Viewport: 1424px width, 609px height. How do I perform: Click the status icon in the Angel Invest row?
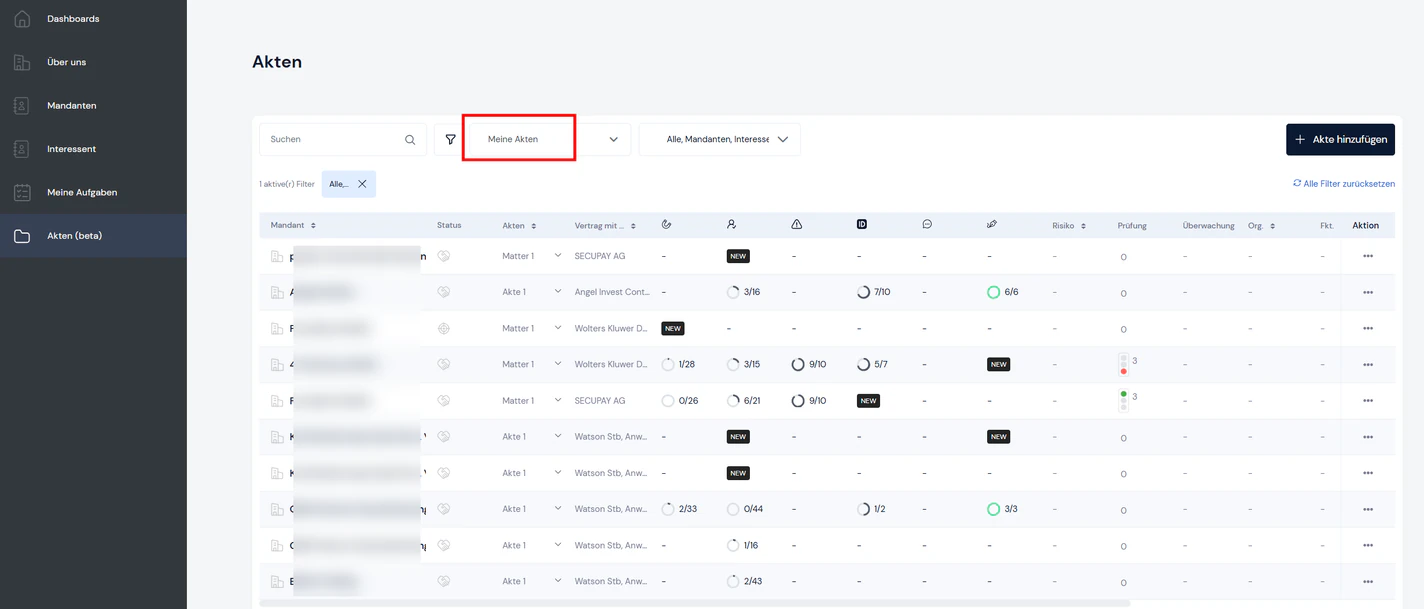pyautogui.click(x=444, y=292)
